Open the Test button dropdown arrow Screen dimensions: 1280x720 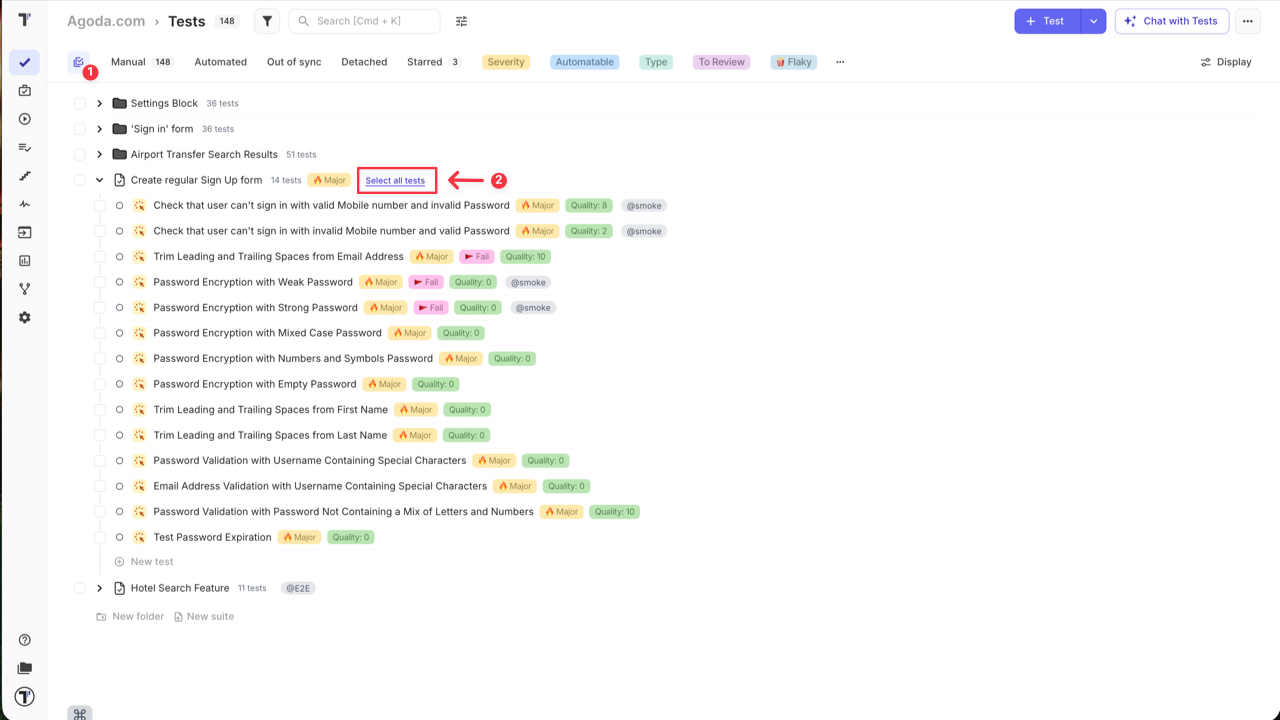[x=1093, y=20]
